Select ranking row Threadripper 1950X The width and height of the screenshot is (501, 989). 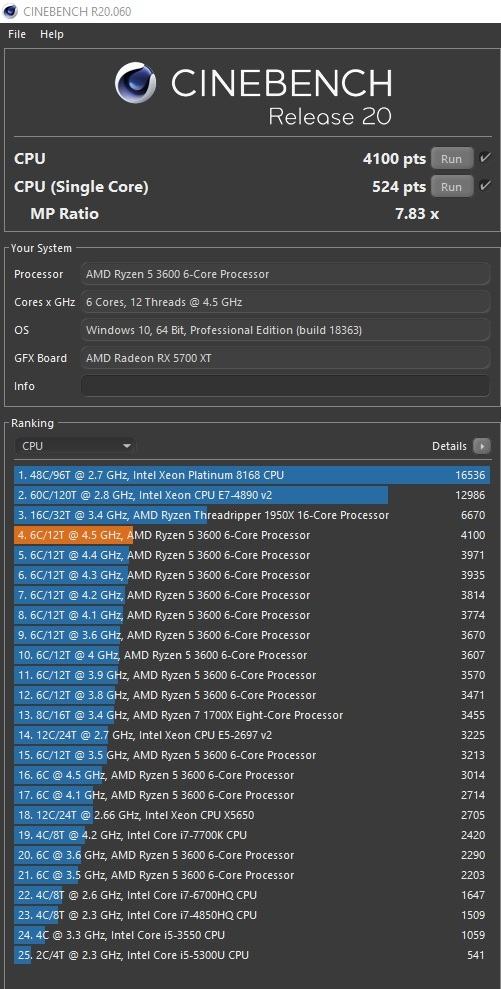coord(252,515)
